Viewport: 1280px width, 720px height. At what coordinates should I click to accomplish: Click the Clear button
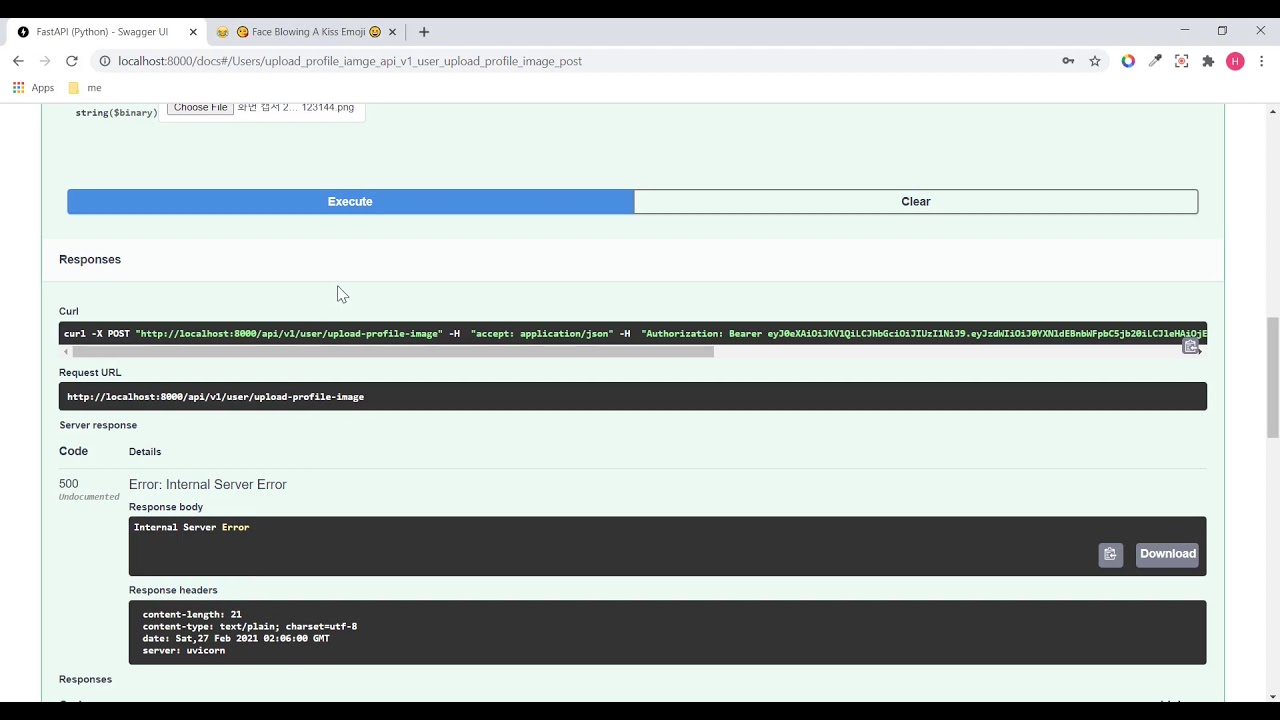click(x=916, y=202)
